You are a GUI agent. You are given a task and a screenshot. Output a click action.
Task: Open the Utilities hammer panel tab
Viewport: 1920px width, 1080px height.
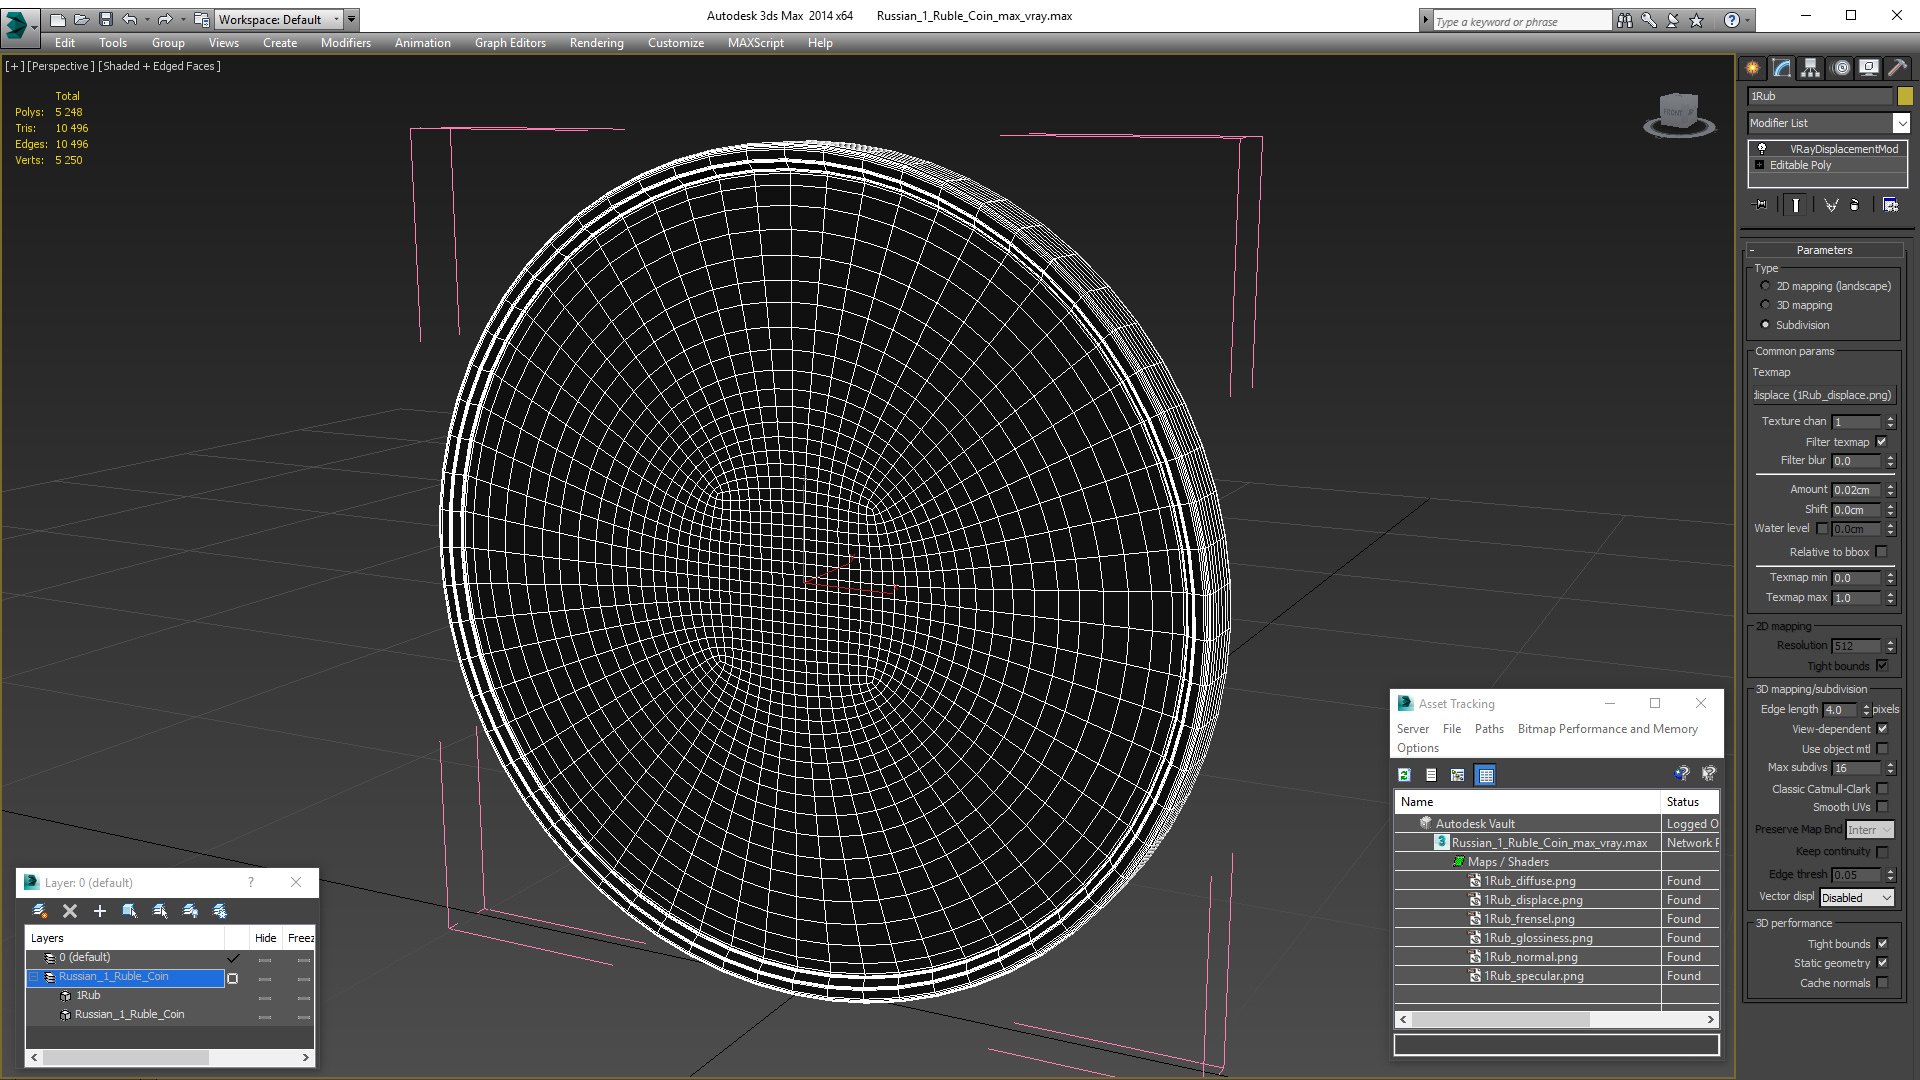(1897, 68)
